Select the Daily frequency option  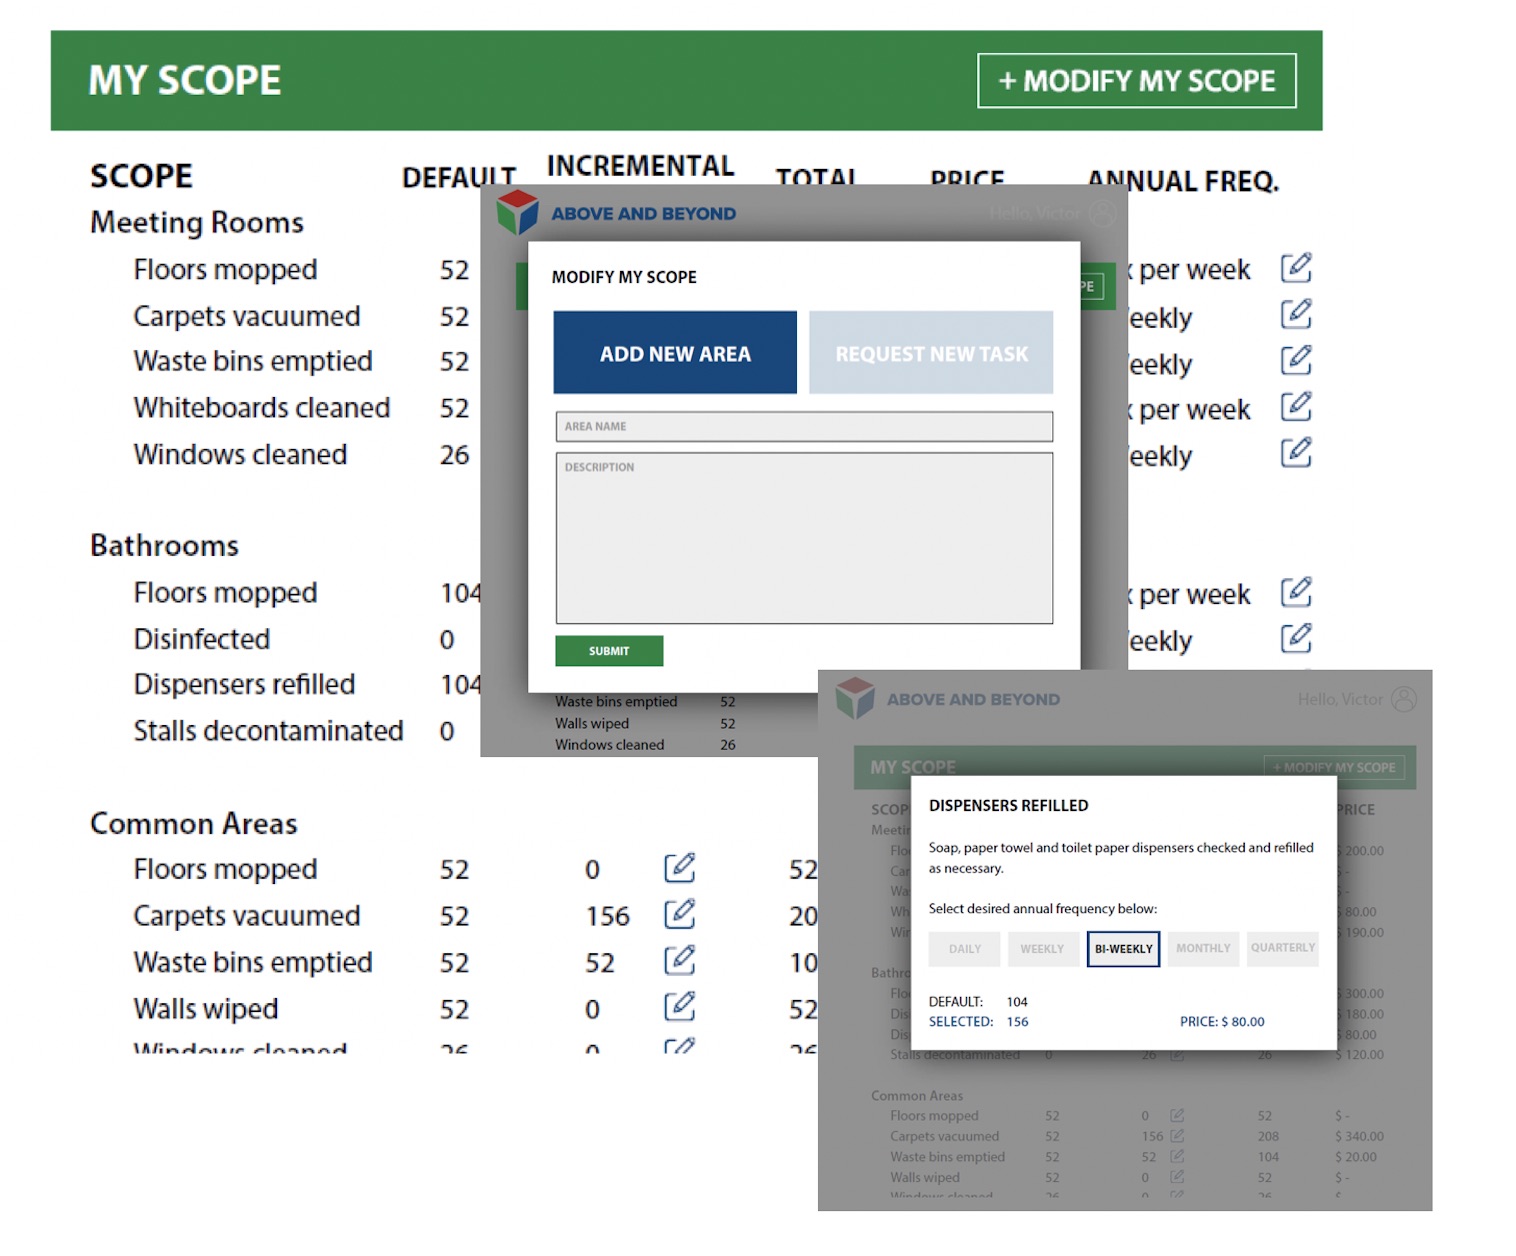point(964,949)
